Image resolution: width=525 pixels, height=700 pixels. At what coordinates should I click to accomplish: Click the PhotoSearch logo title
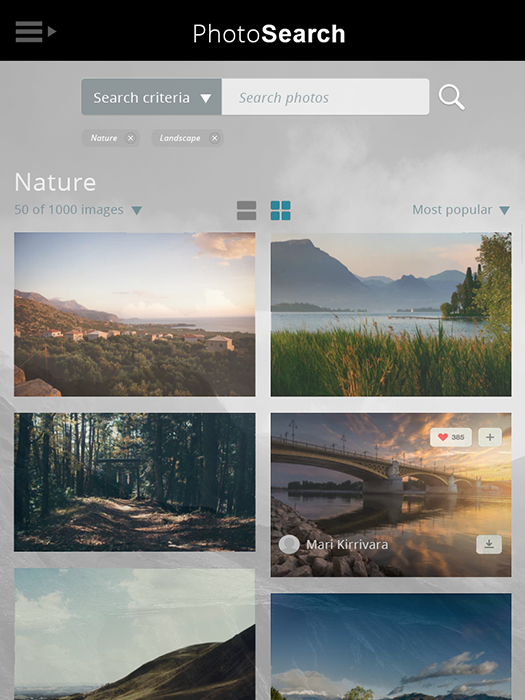point(269,34)
